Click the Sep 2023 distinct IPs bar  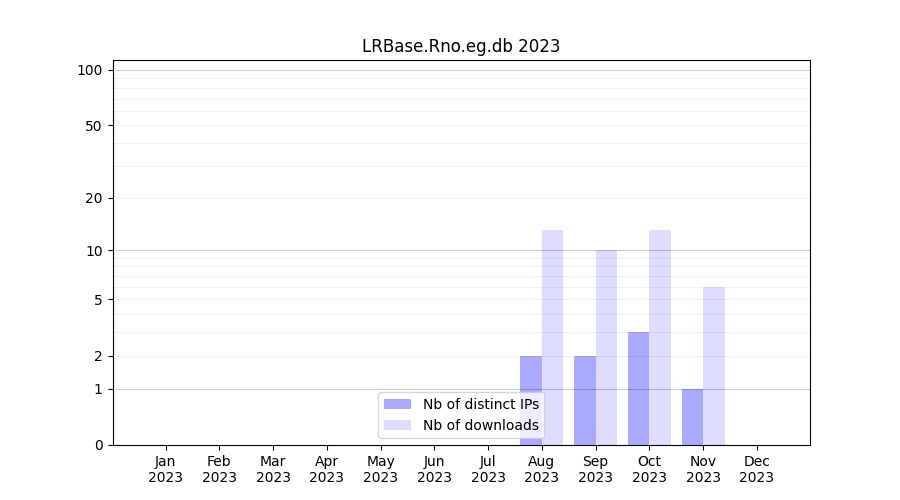tap(585, 400)
